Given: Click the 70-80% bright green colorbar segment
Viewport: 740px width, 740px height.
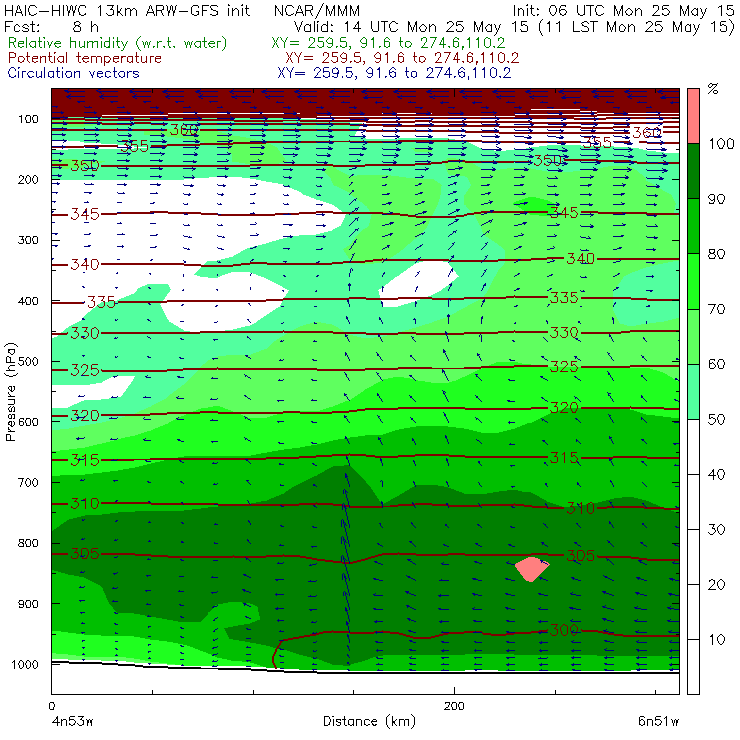Looking at the screenshot, I should (693, 281).
